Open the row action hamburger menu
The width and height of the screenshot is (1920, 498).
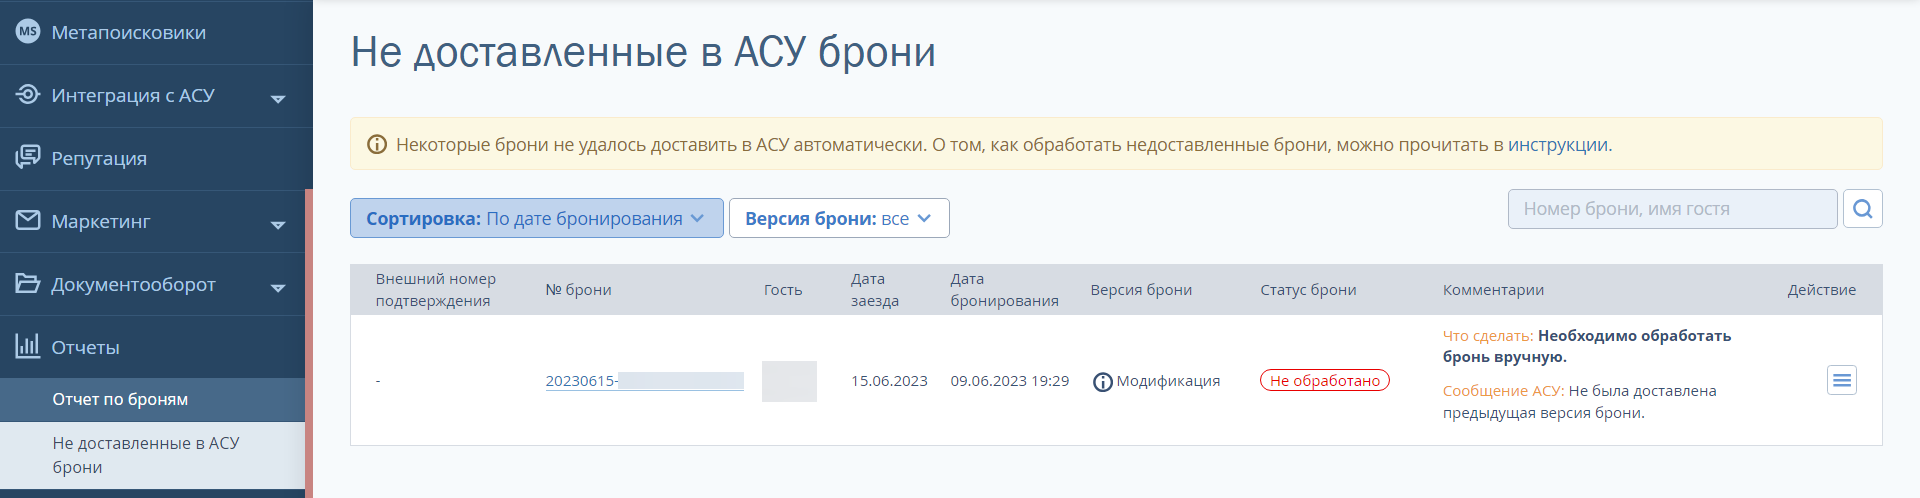coord(1841,380)
